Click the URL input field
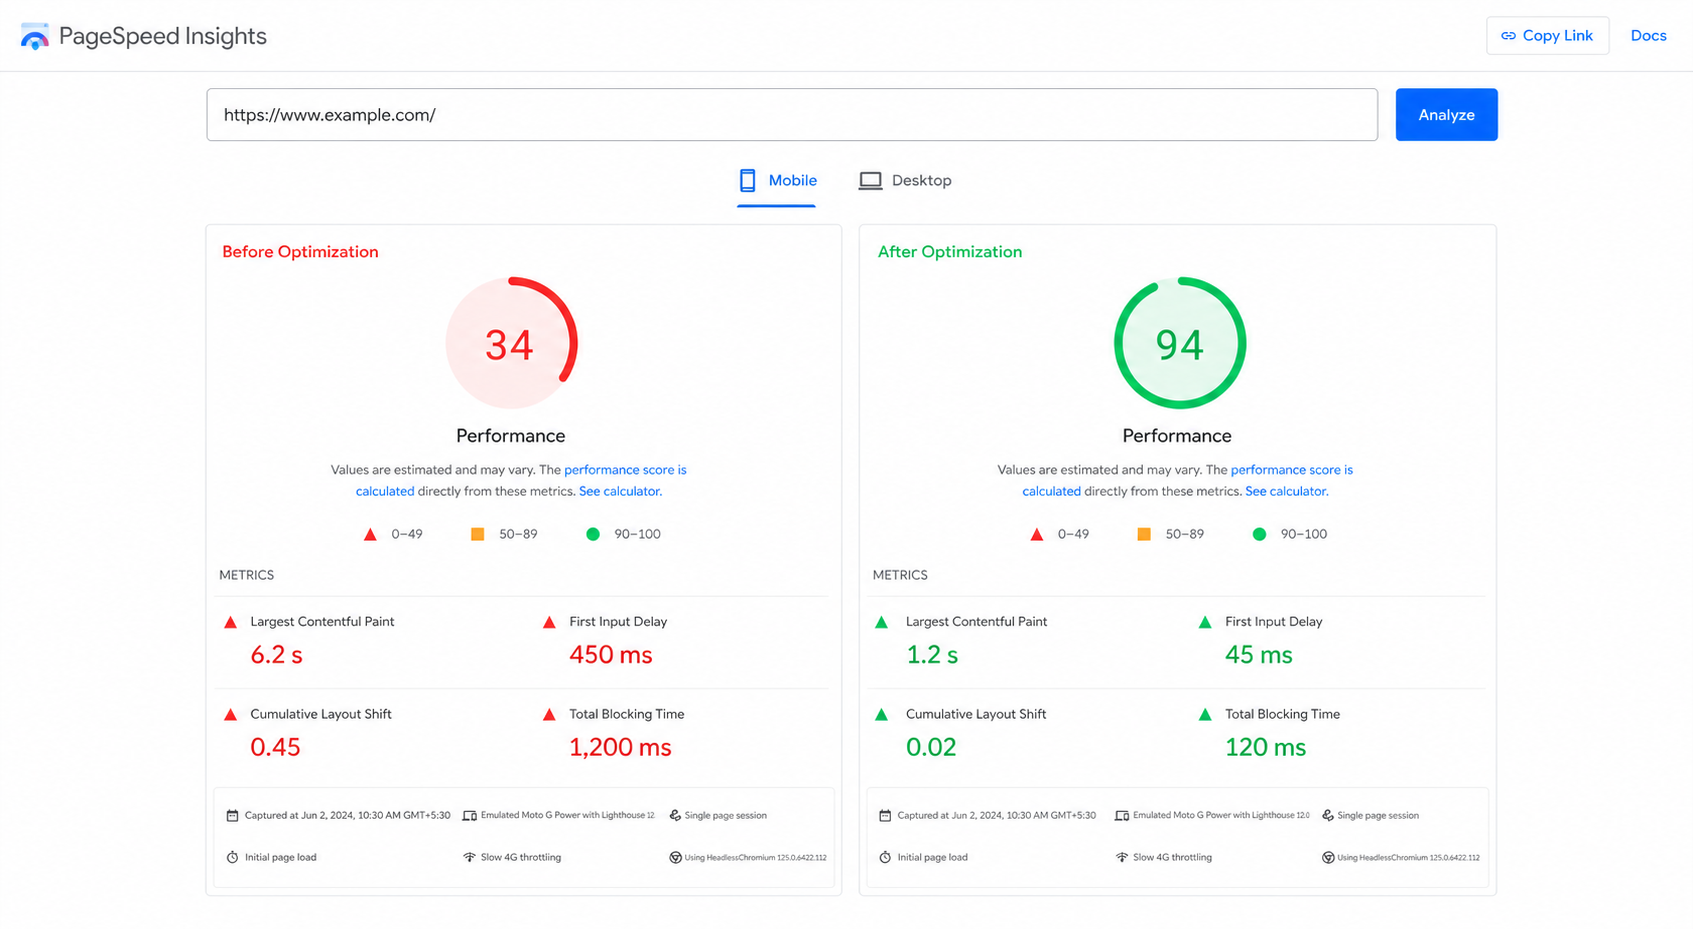The height and width of the screenshot is (929, 1693). tap(792, 115)
